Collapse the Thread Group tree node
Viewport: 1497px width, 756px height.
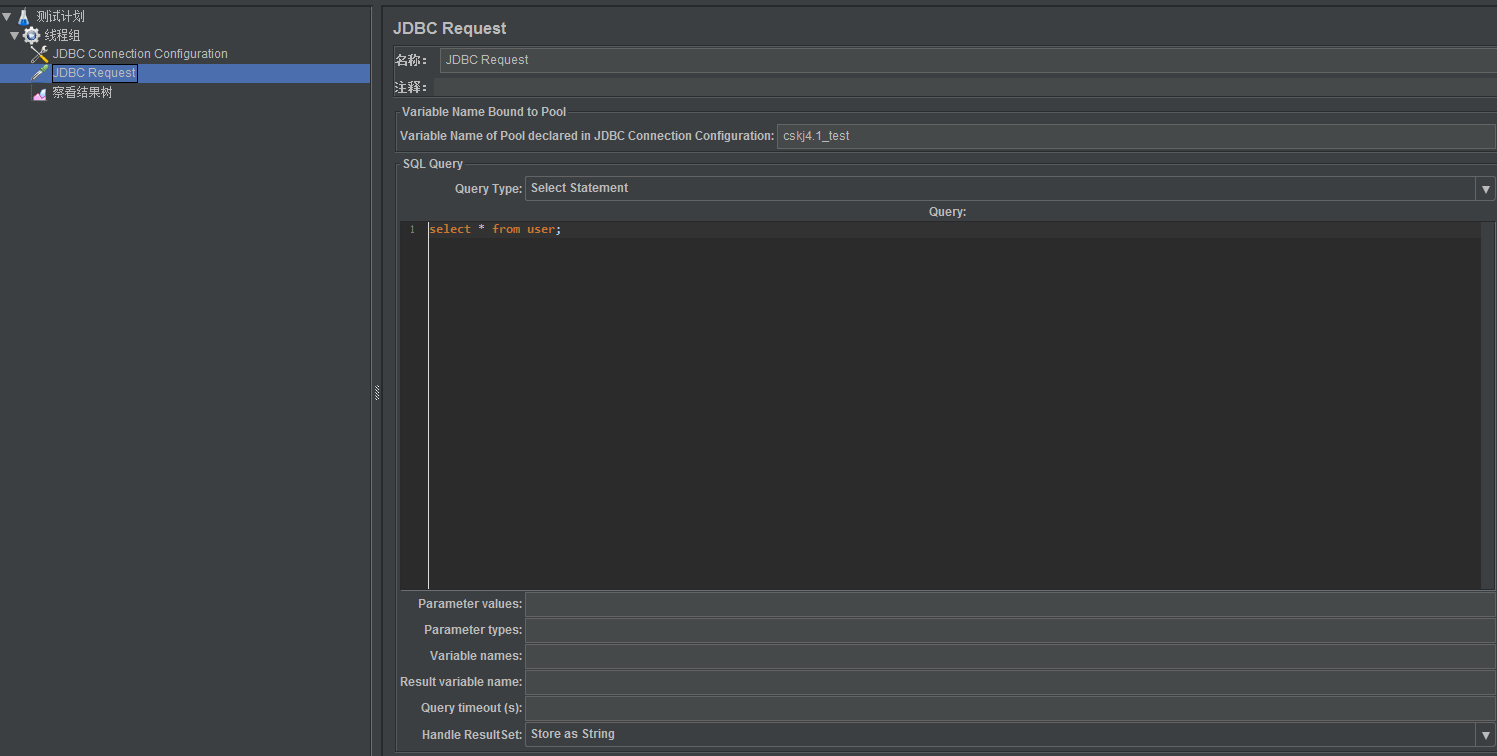(x=15, y=36)
